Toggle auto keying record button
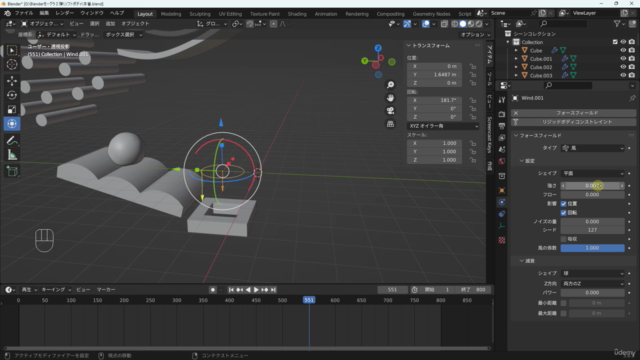640x360 pixels. point(213,290)
